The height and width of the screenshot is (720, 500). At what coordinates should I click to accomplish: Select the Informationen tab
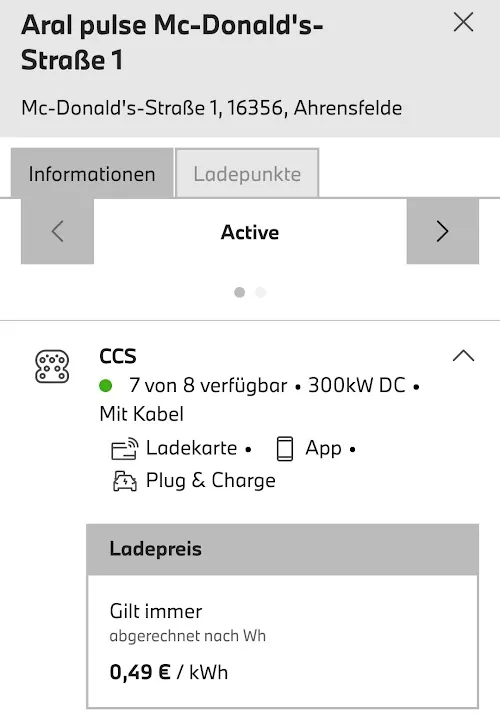92,173
